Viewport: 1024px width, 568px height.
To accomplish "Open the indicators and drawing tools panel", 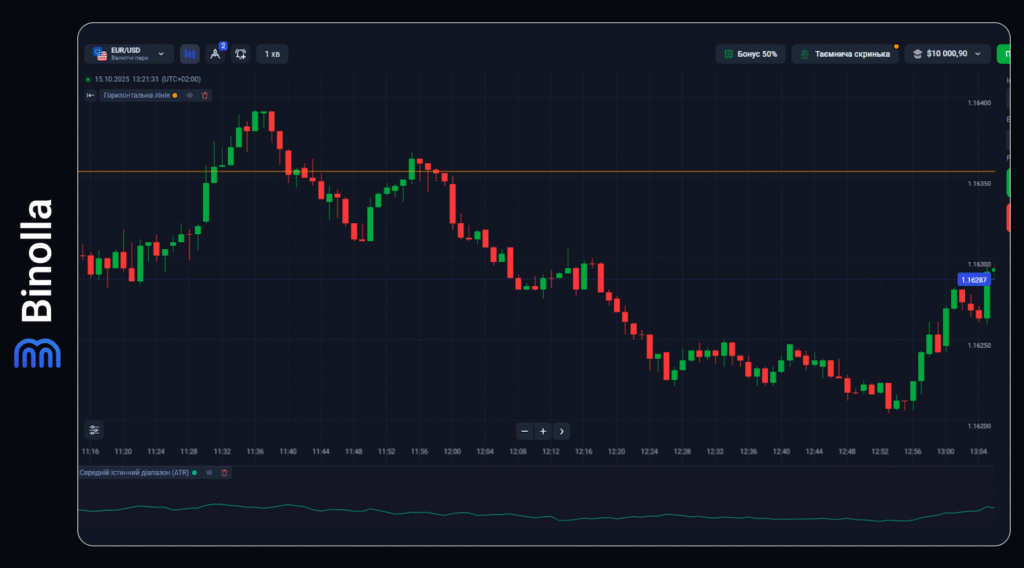I will [x=215, y=54].
